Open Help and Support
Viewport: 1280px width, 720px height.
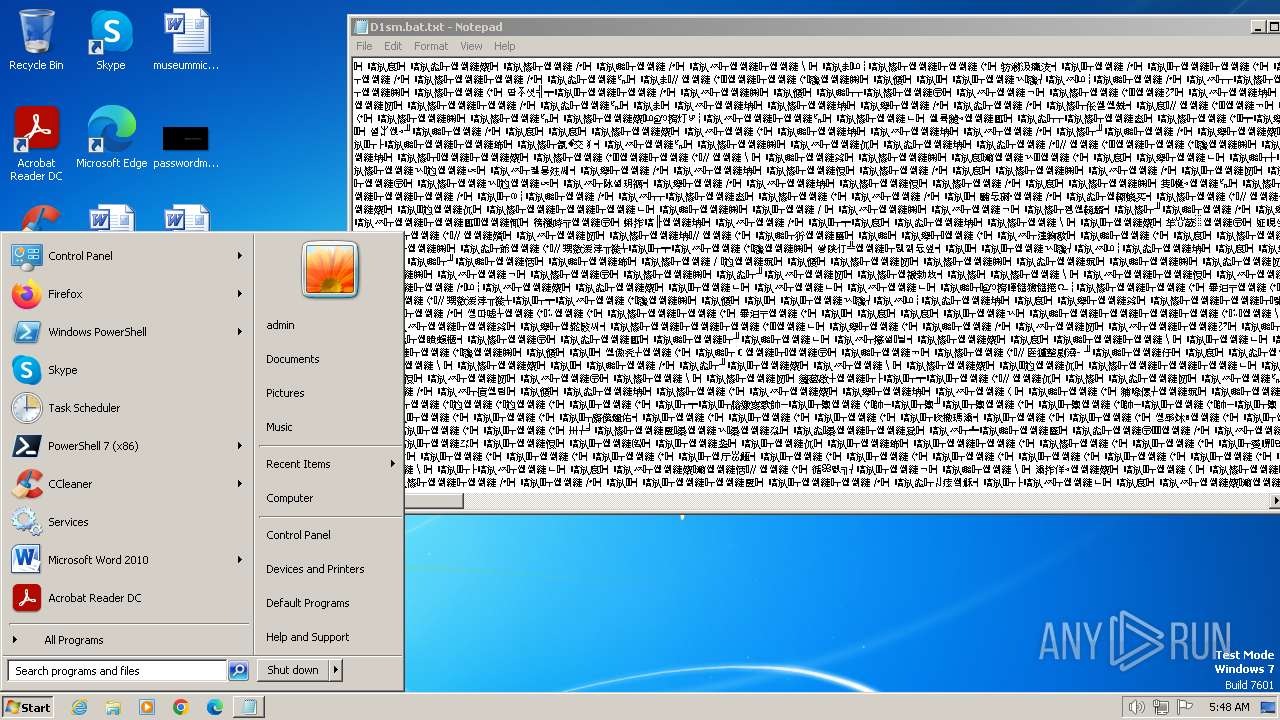click(308, 637)
